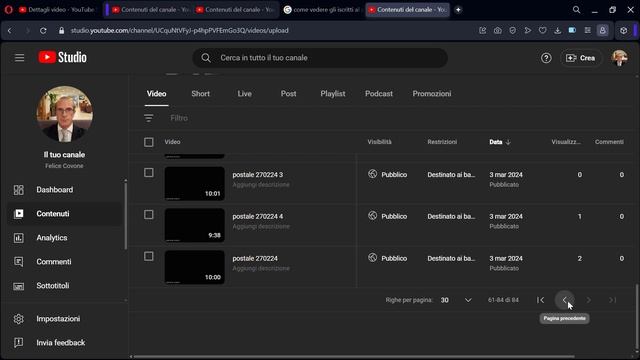
Task: Click the horizontal scrollbar at the bottom
Action: 354,357
